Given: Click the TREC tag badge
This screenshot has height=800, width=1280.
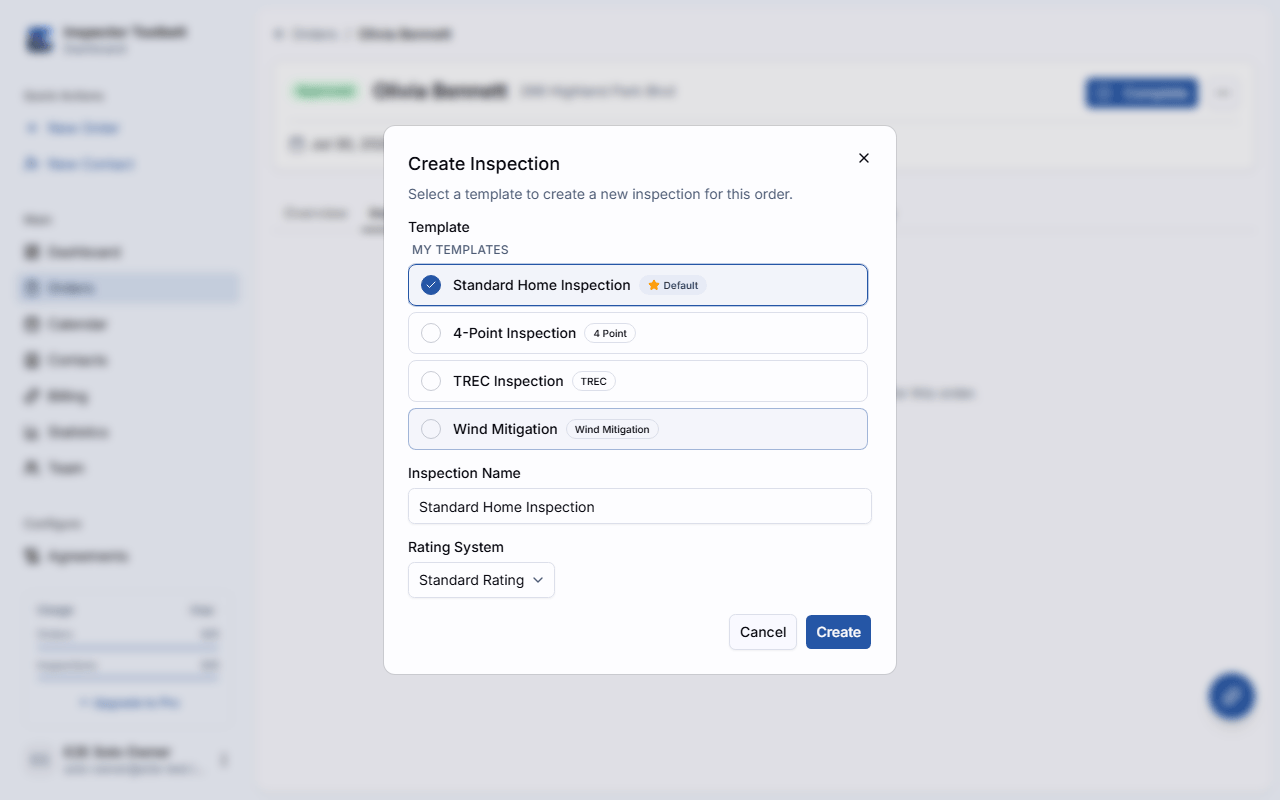Looking at the screenshot, I should 594,381.
